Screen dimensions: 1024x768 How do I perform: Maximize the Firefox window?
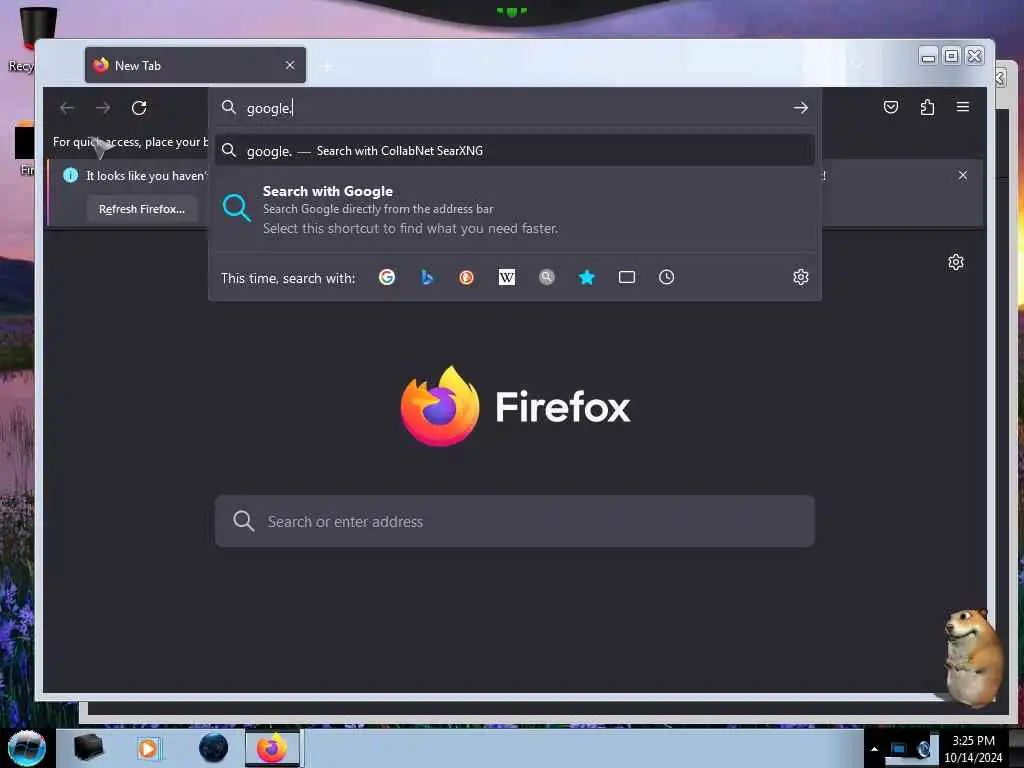[x=952, y=56]
